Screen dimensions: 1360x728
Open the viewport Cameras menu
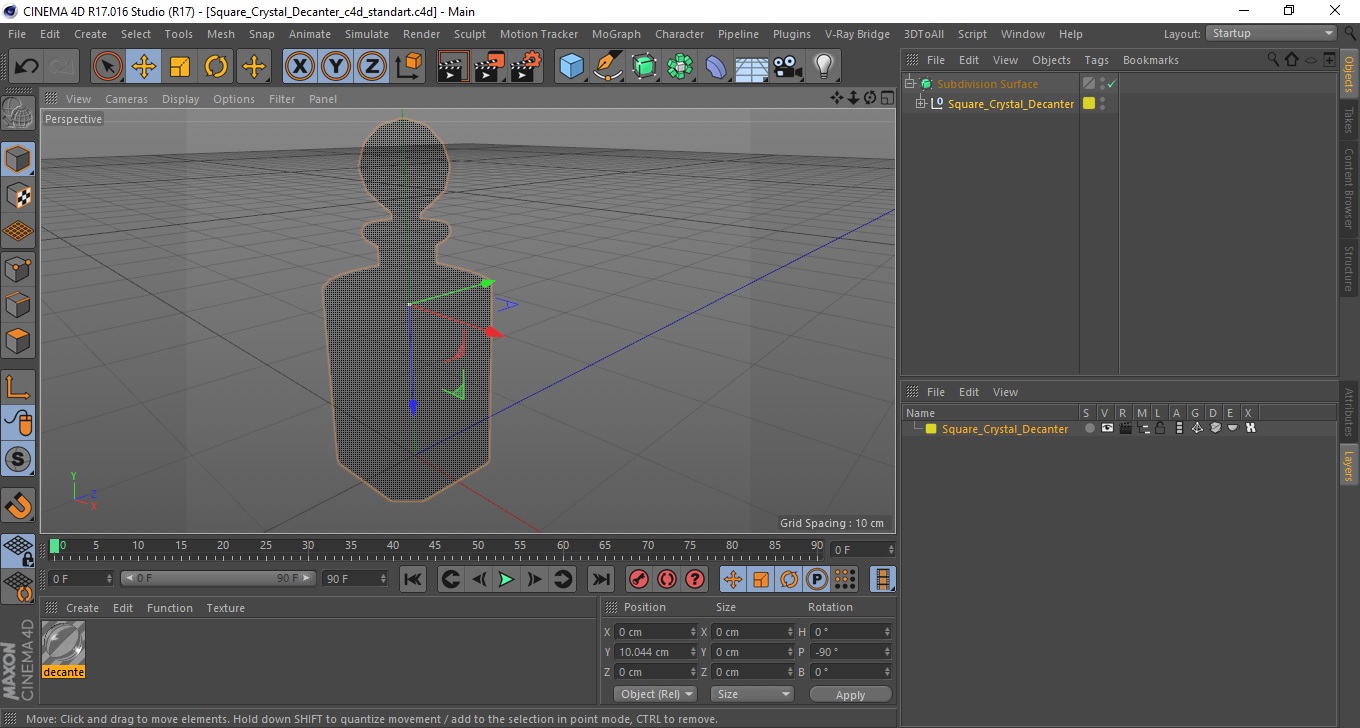coord(126,99)
